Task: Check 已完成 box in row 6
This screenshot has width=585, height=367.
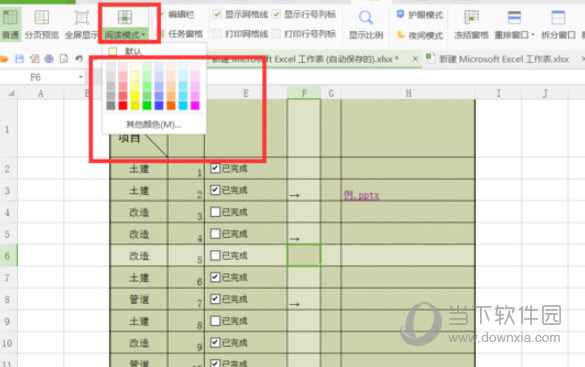Action: coord(215,255)
